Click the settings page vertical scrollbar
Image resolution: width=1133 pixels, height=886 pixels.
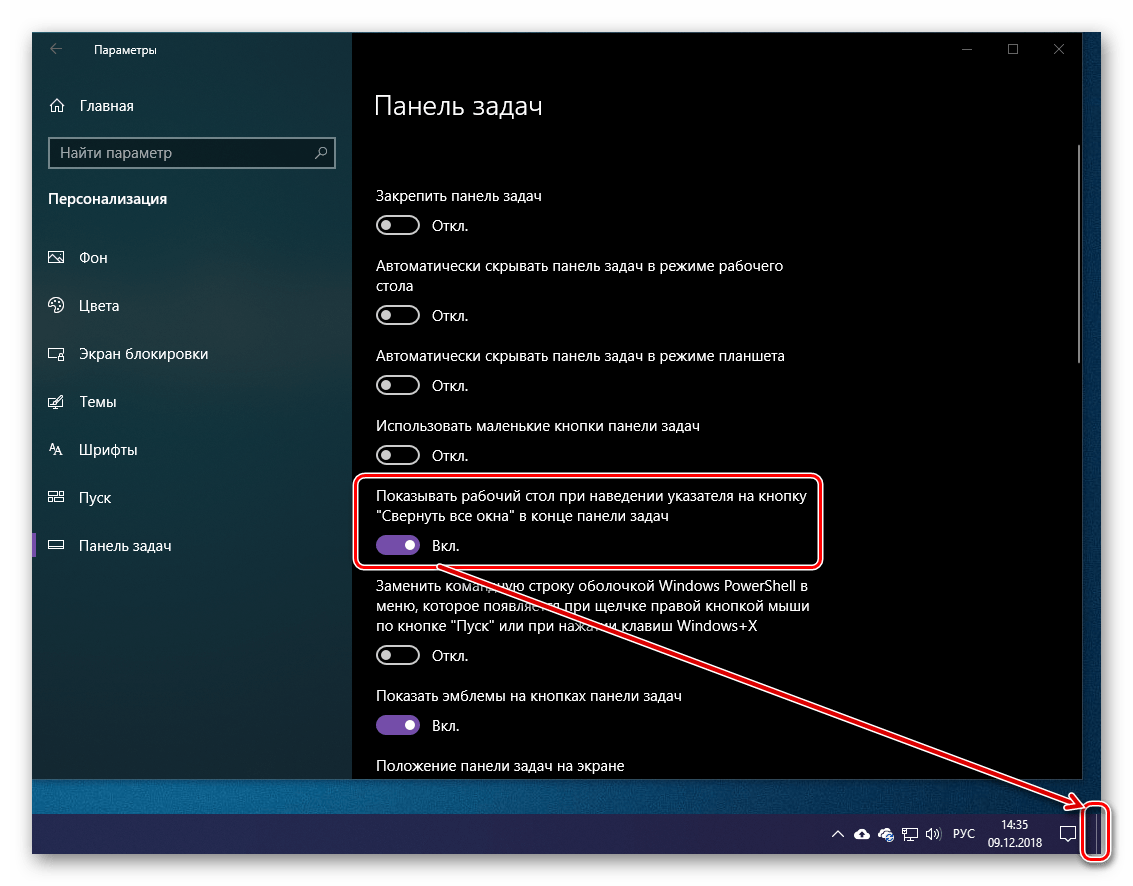(1078, 253)
